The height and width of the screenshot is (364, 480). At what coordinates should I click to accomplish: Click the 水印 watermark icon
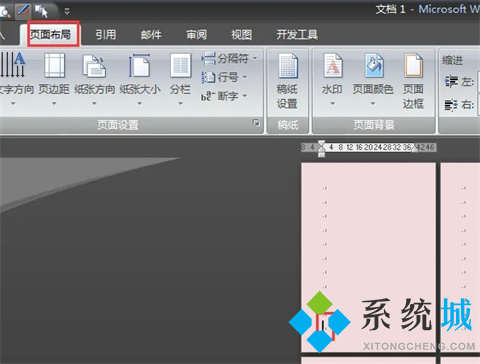tap(333, 65)
